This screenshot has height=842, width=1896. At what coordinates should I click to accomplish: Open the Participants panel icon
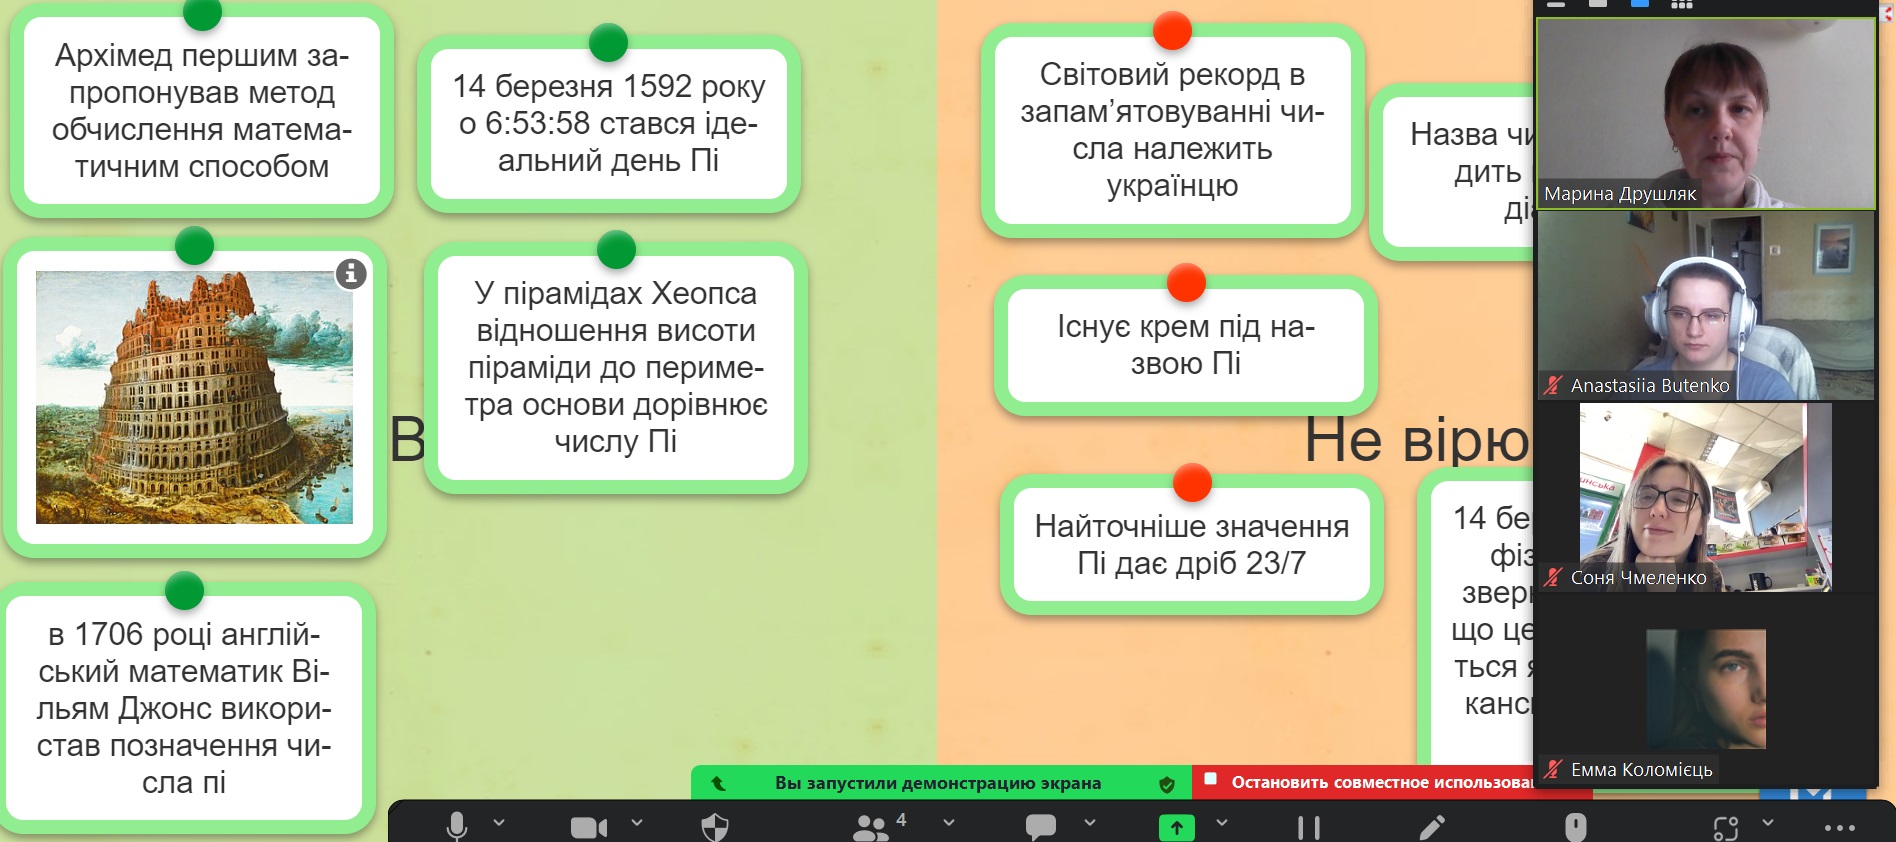[x=871, y=827]
